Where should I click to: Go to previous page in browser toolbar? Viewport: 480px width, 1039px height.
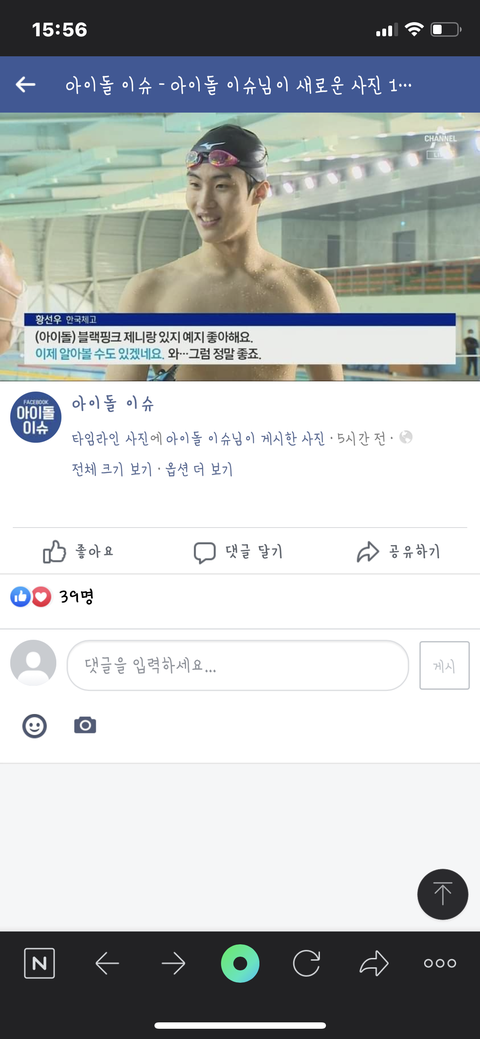107,963
